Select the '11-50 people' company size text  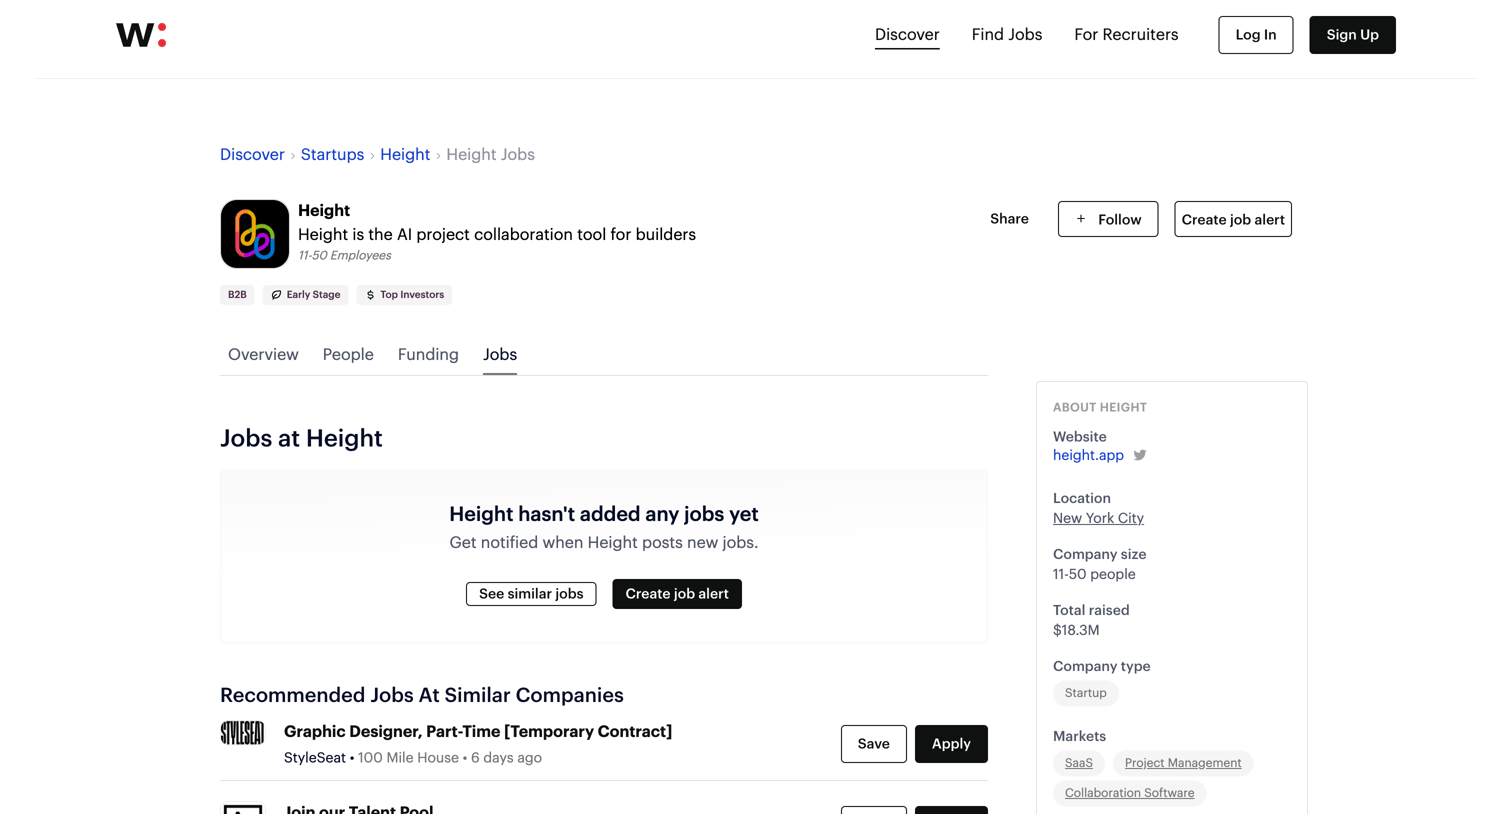[x=1094, y=574]
